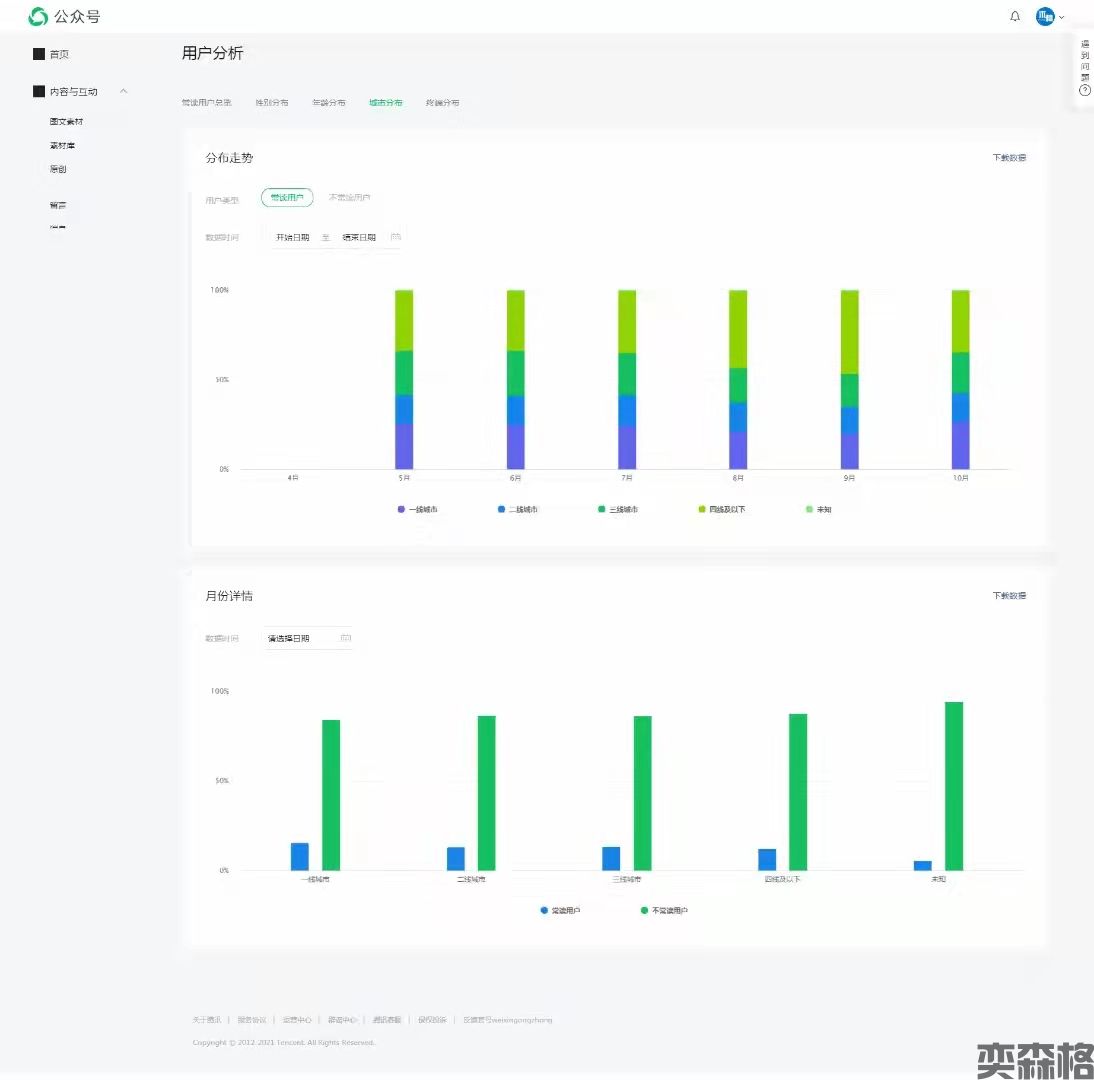
Task: Open the notification bell
Action: click(x=1015, y=17)
